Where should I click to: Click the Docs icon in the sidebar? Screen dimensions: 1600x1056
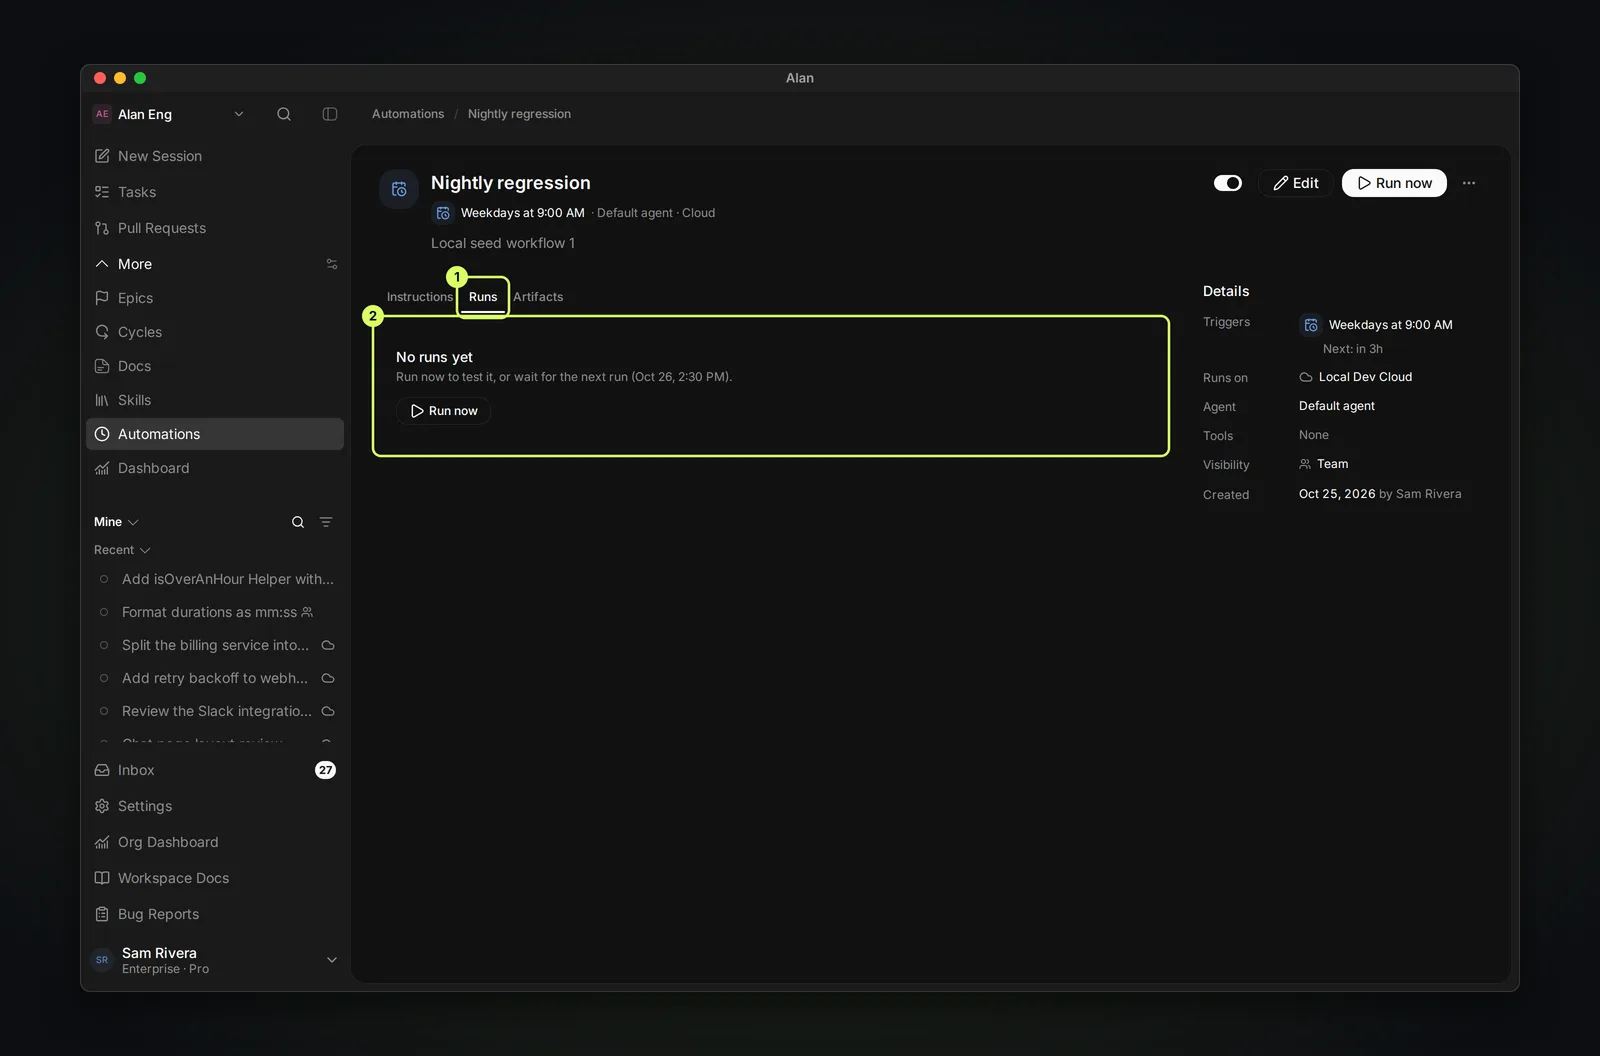[102, 366]
